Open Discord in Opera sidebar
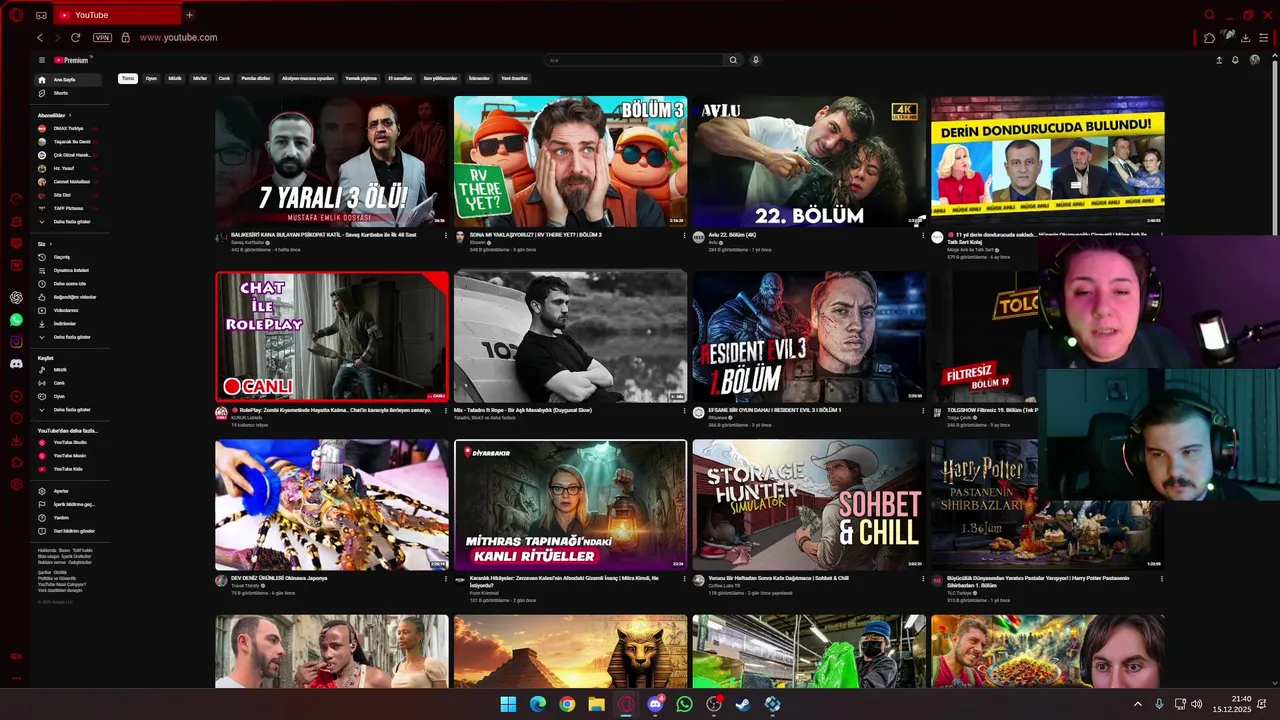 (16, 364)
